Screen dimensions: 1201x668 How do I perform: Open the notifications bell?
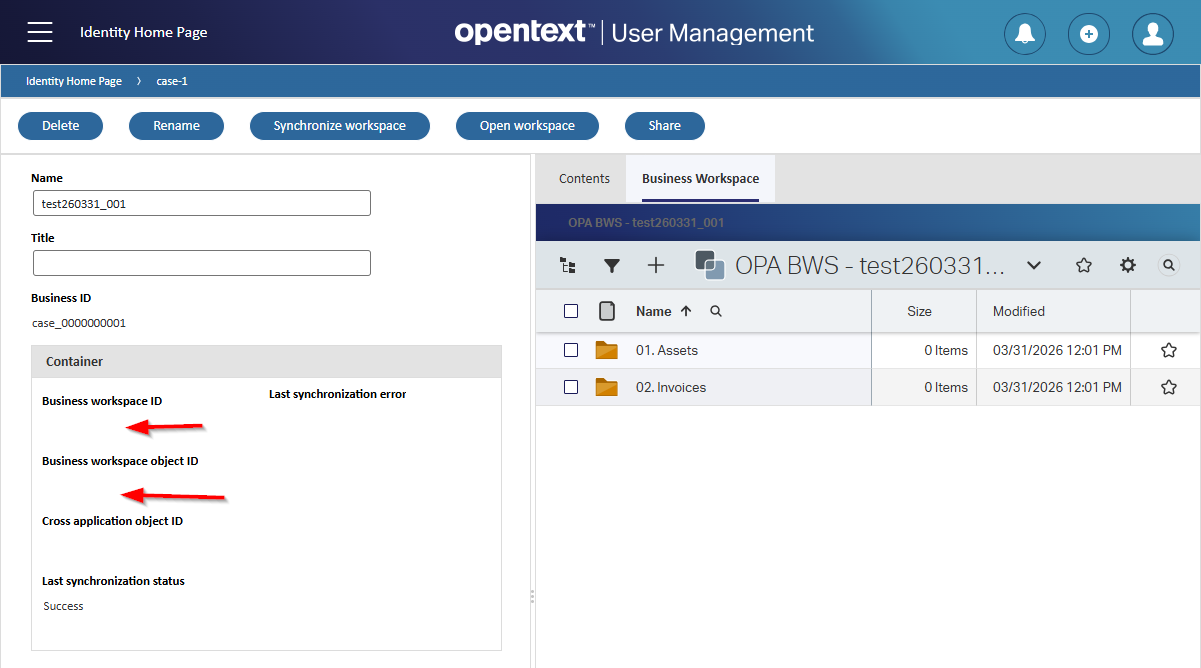[x=1025, y=34]
